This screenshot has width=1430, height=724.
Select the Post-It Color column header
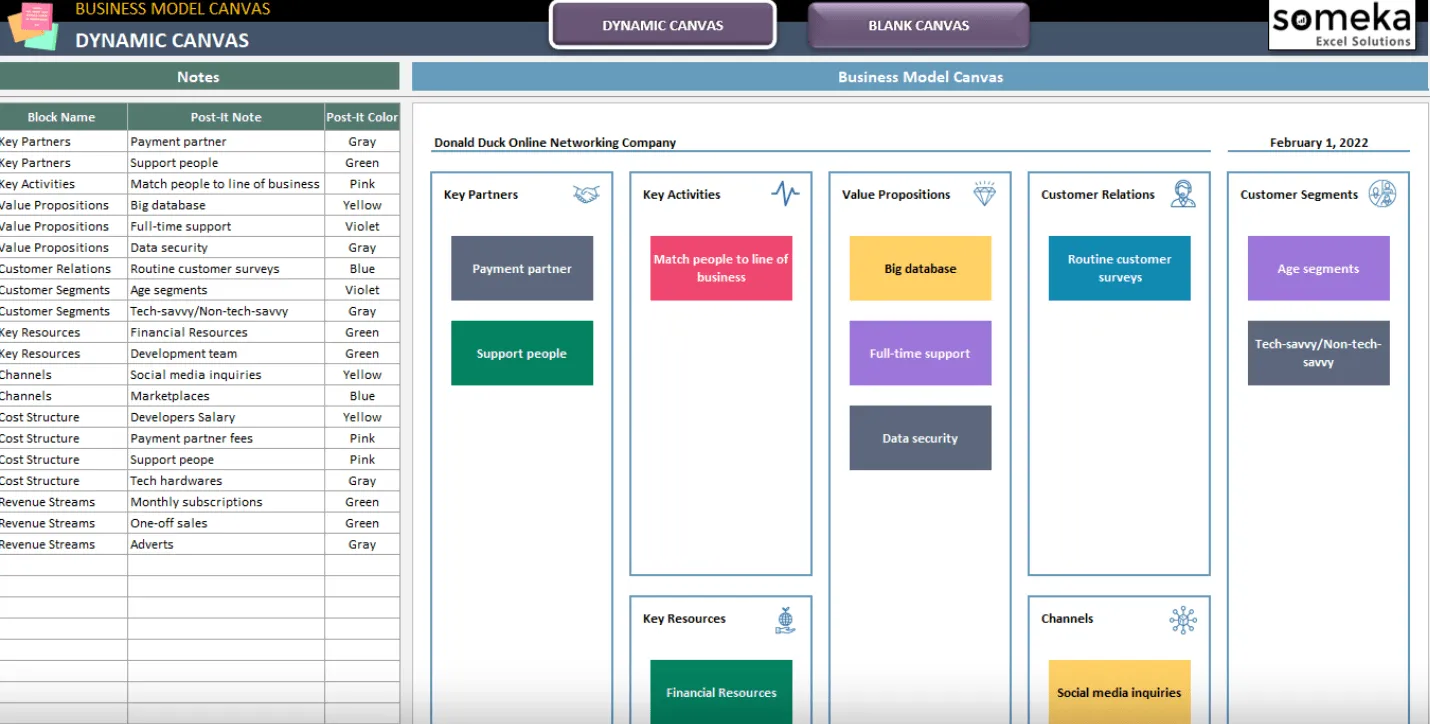362,117
